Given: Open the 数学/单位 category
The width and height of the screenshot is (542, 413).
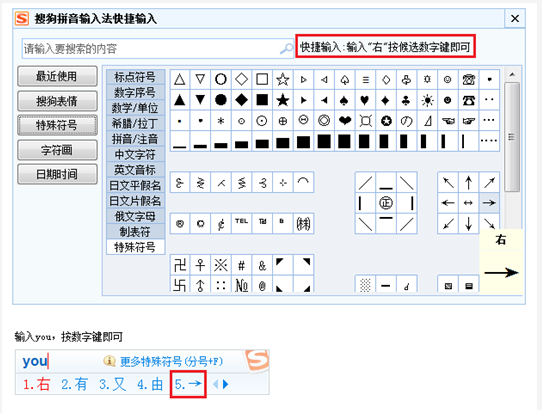Looking at the screenshot, I should coord(135,108).
